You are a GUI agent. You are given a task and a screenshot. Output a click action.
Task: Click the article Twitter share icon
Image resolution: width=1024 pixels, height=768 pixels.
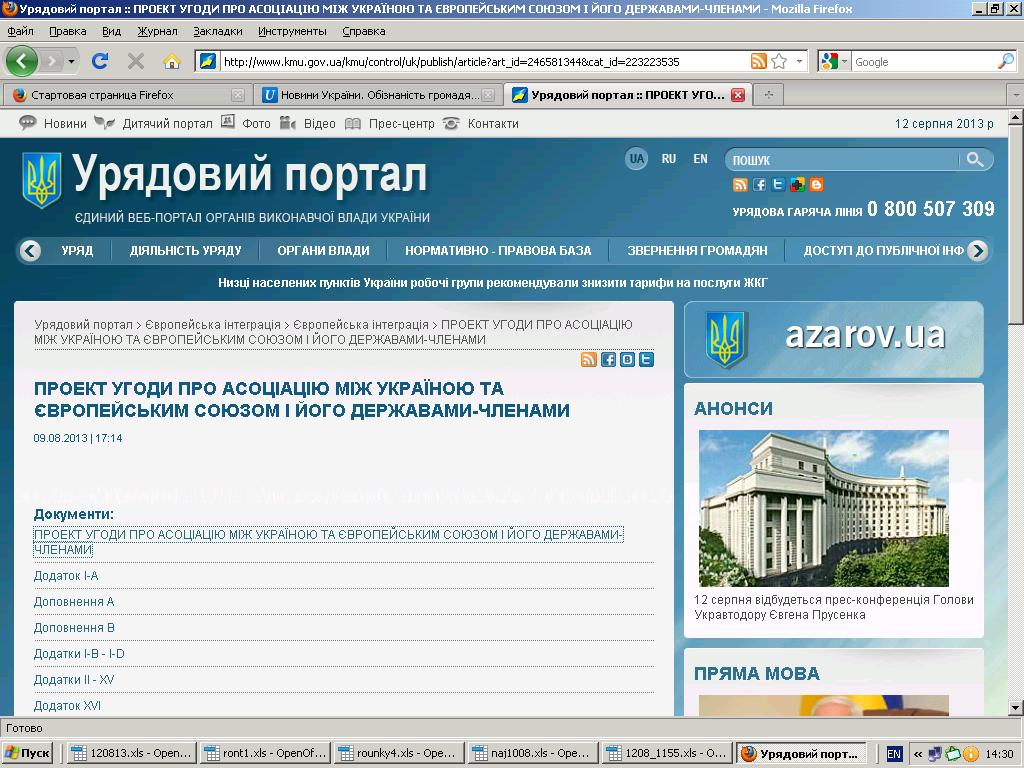pyautogui.click(x=646, y=359)
